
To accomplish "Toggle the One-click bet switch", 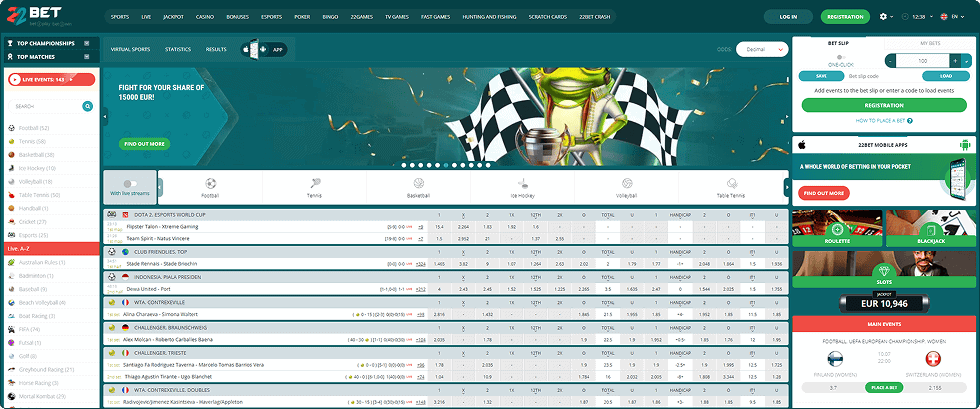I will click(840, 57).
